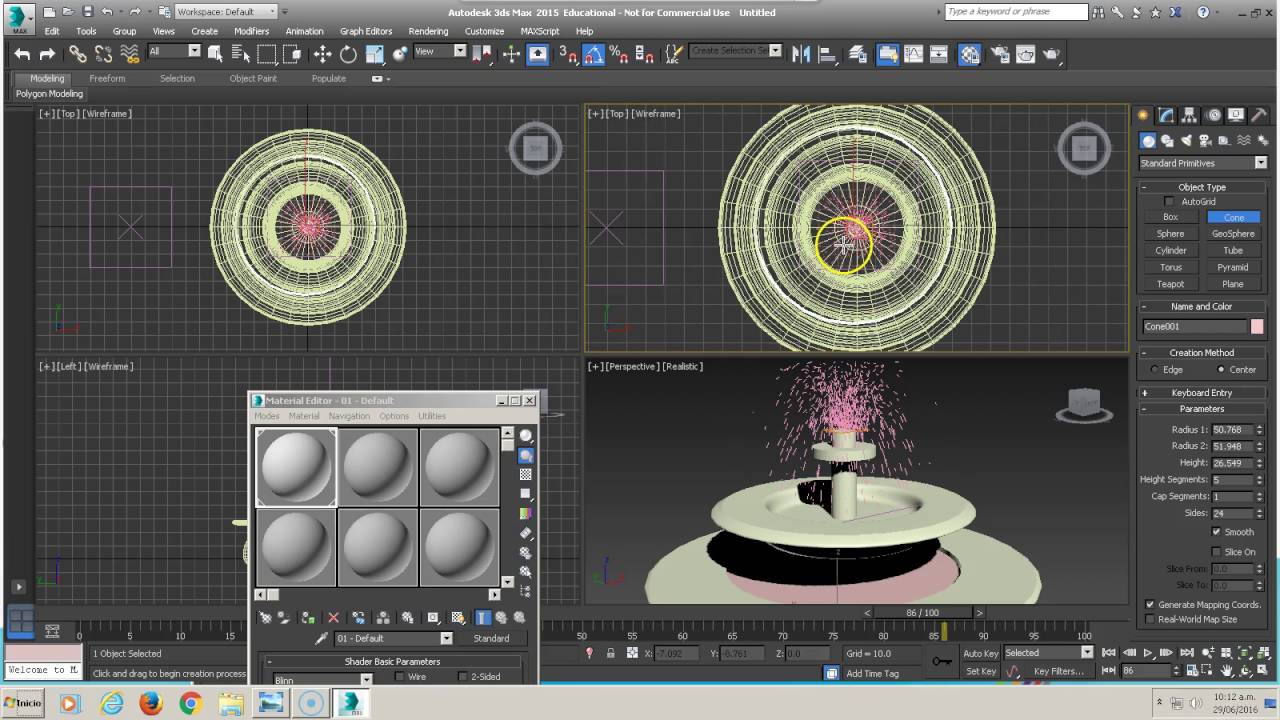Click the Teapot object type button
The width and height of the screenshot is (1280, 720).
tap(1171, 284)
